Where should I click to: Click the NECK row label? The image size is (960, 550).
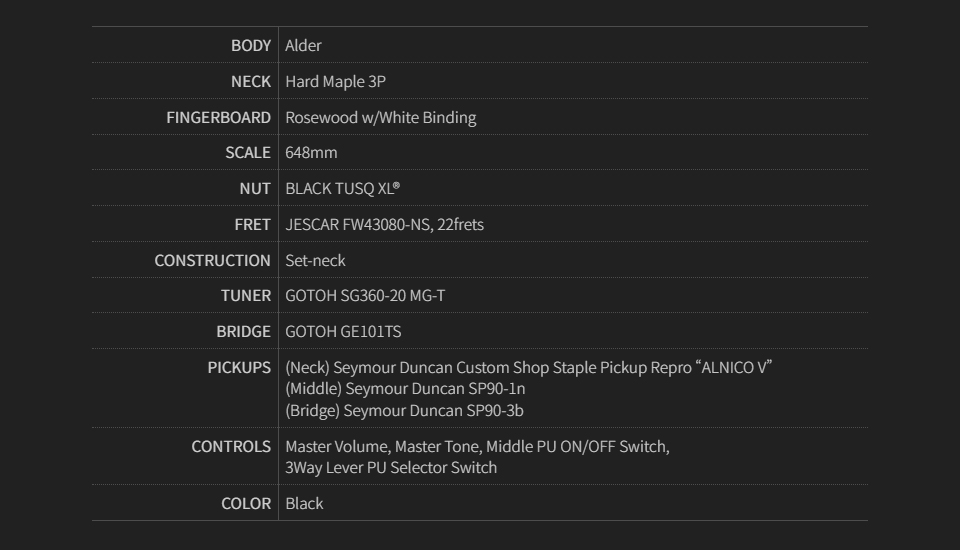click(x=250, y=81)
